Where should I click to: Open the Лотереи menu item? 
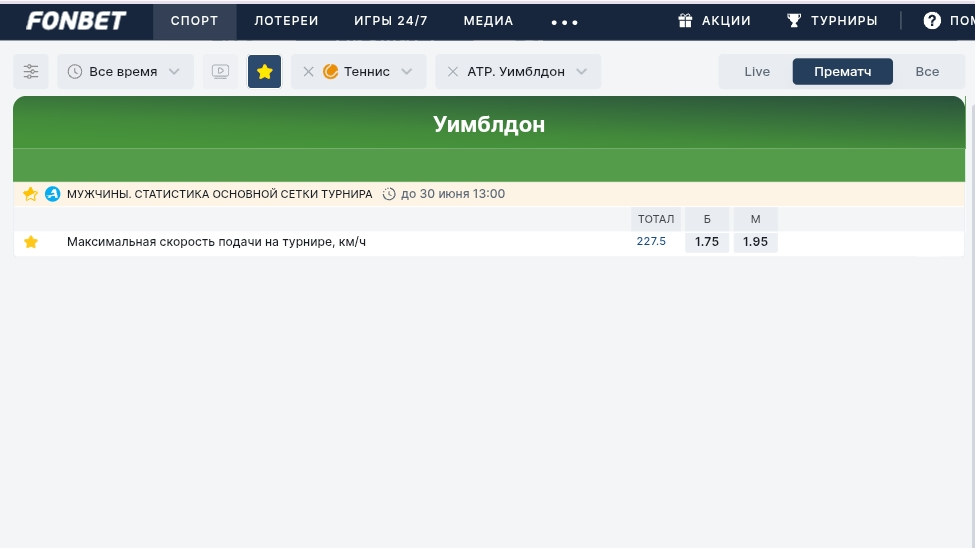click(286, 21)
